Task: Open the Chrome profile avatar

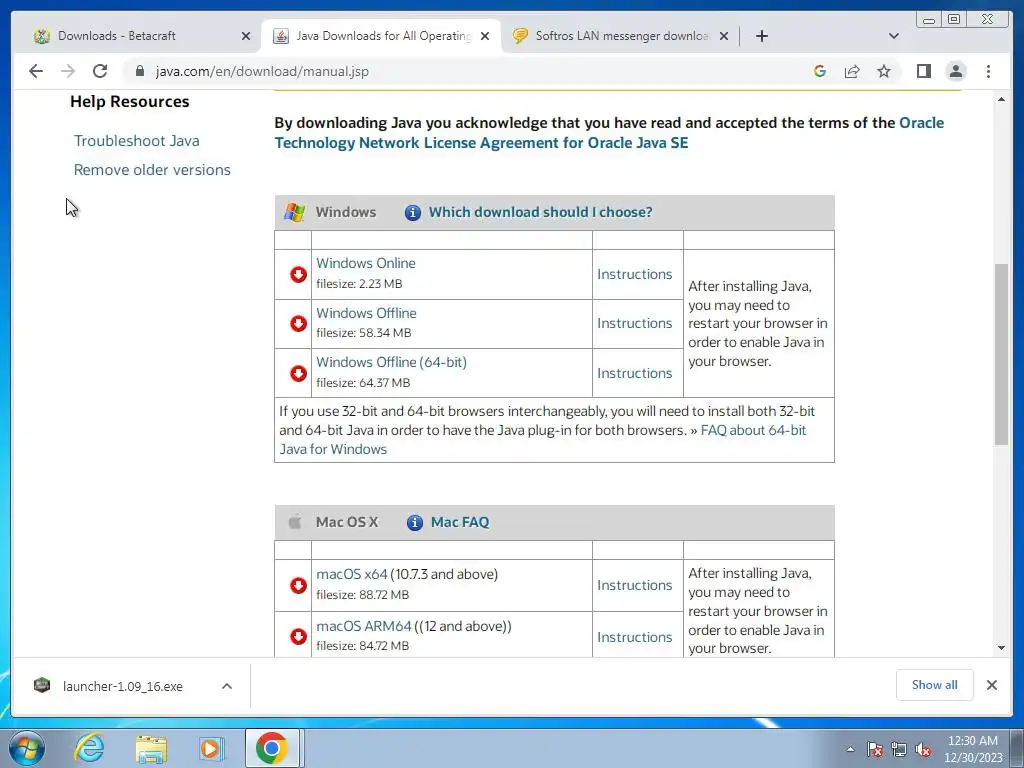Action: click(x=955, y=71)
